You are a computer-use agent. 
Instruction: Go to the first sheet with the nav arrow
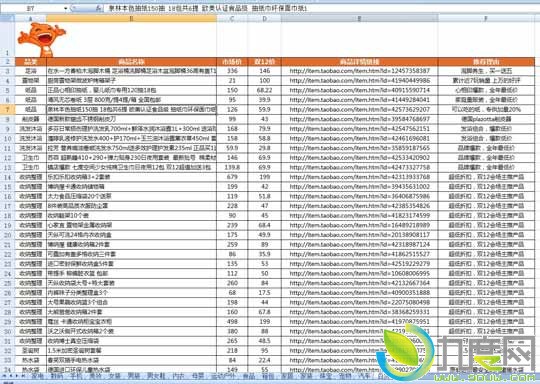coord(4,376)
